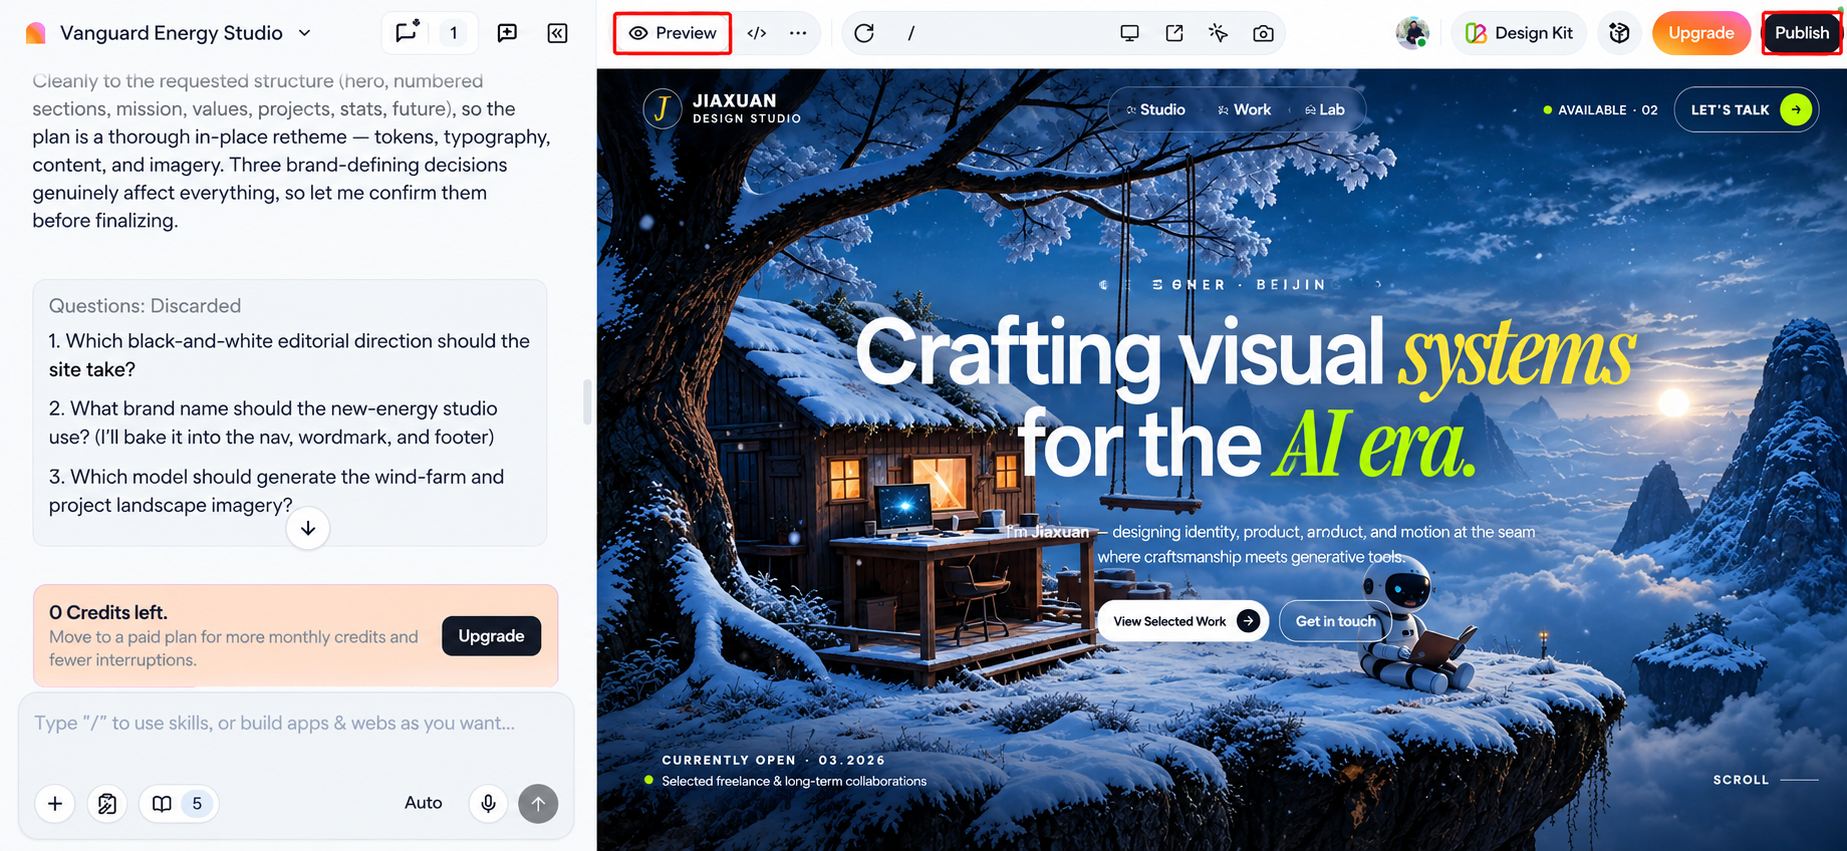The height and width of the screenshot is (851, 1847).
Task: Open the knowledge book icon with 5
Action: (x=178, y=803)
